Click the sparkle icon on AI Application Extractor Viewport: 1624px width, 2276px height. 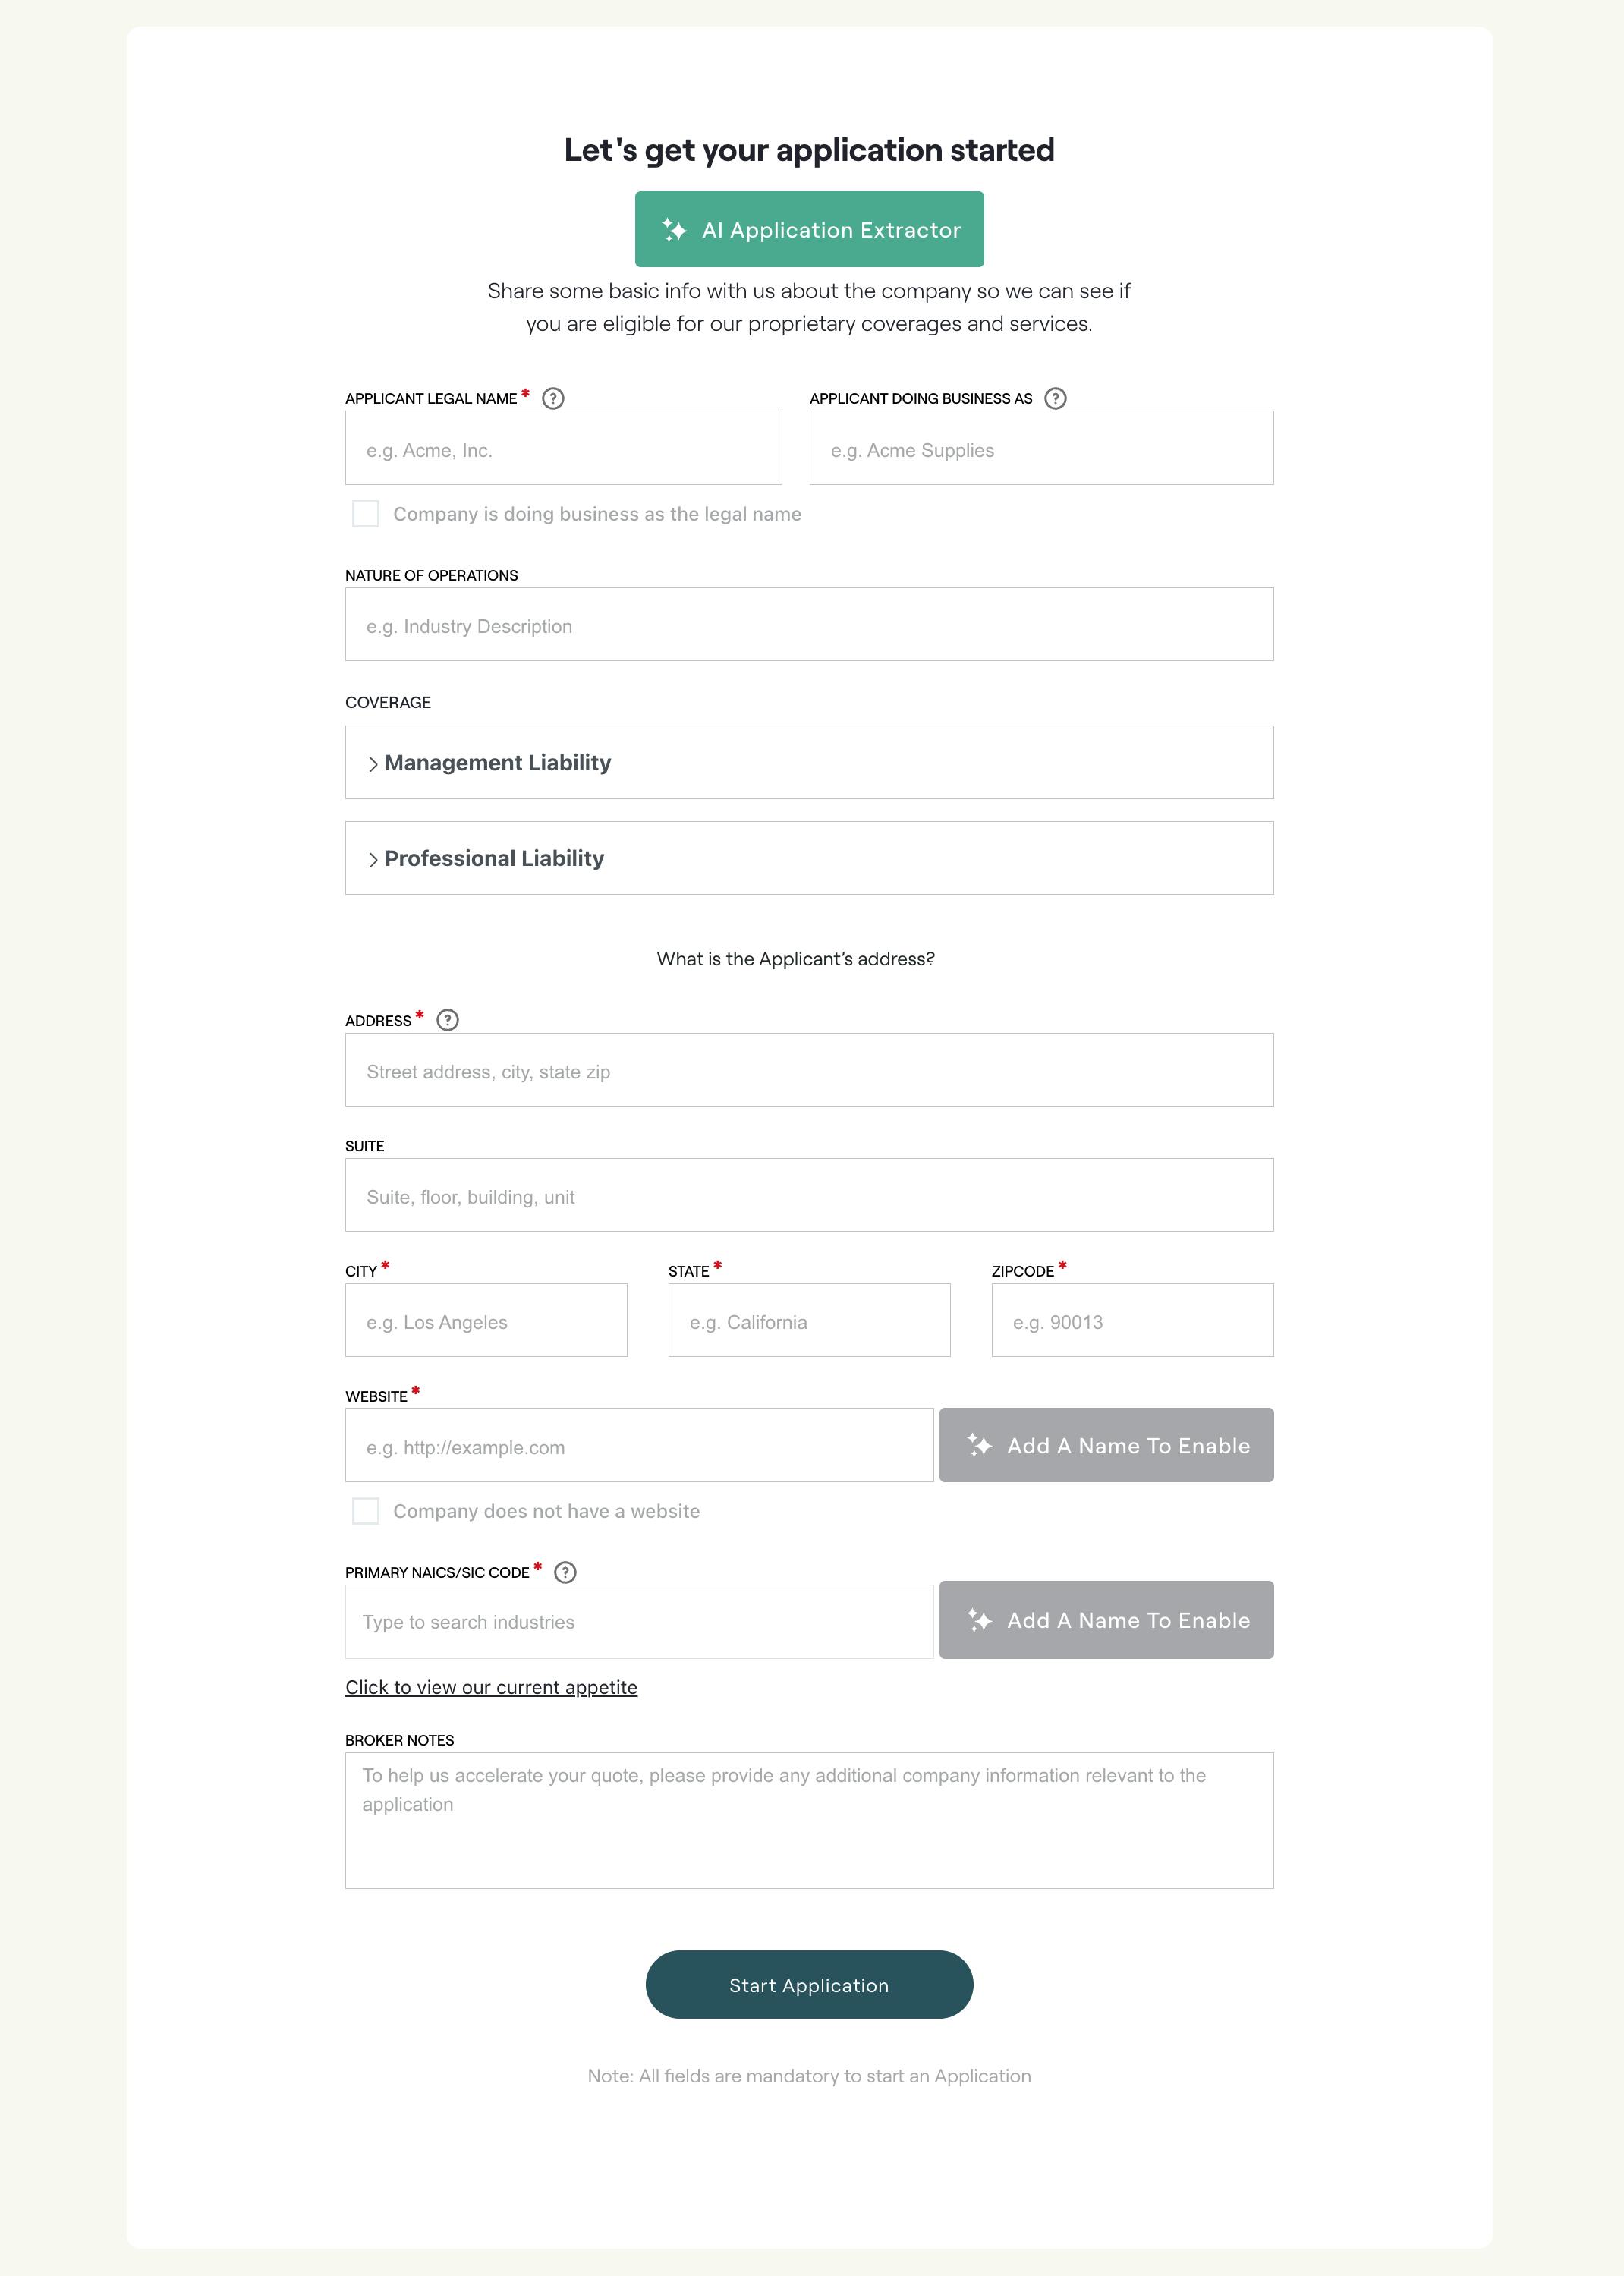coord(675,230)
